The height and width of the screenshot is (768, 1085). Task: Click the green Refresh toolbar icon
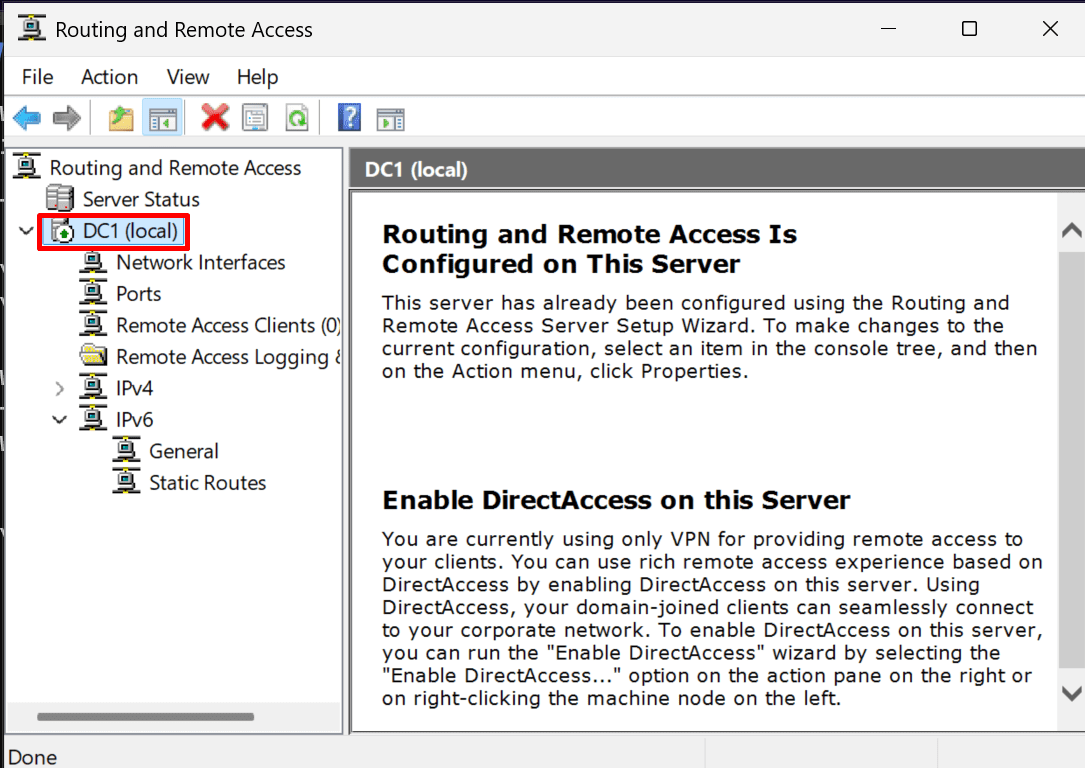pyautogui.click(x=298, y=118)
